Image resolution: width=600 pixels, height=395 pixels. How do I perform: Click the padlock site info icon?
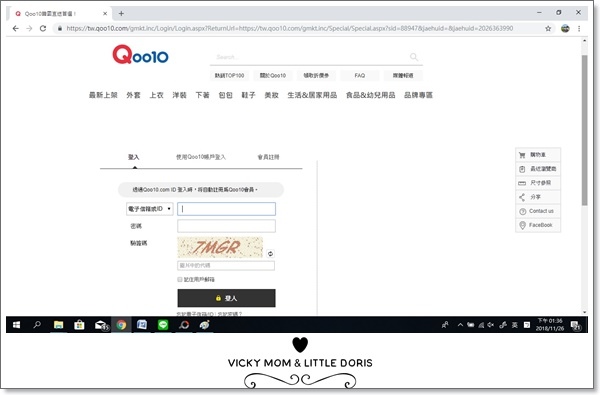(60, 28)
